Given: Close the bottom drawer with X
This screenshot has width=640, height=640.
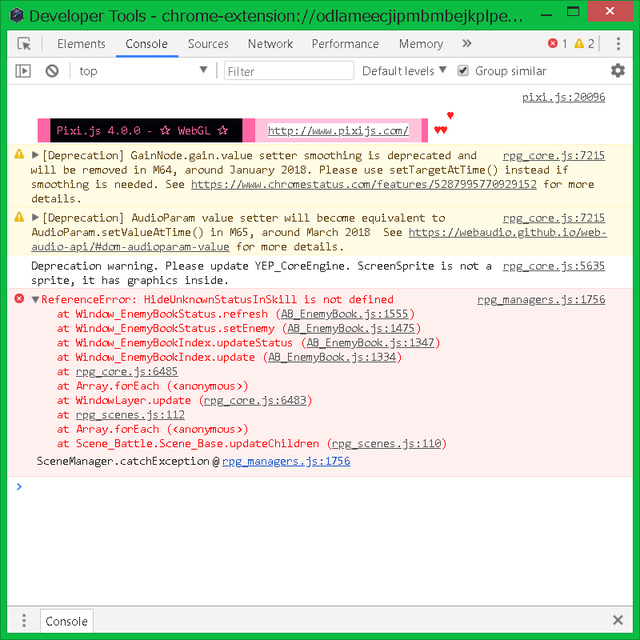Looking at the screenshot, I should (x=618, y=620).
